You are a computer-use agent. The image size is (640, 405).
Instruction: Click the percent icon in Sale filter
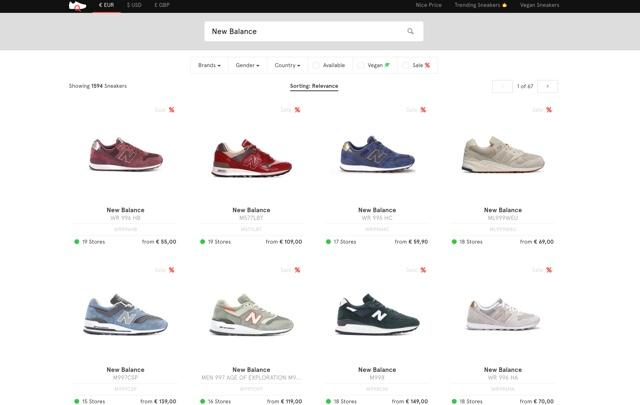(427, 65)
